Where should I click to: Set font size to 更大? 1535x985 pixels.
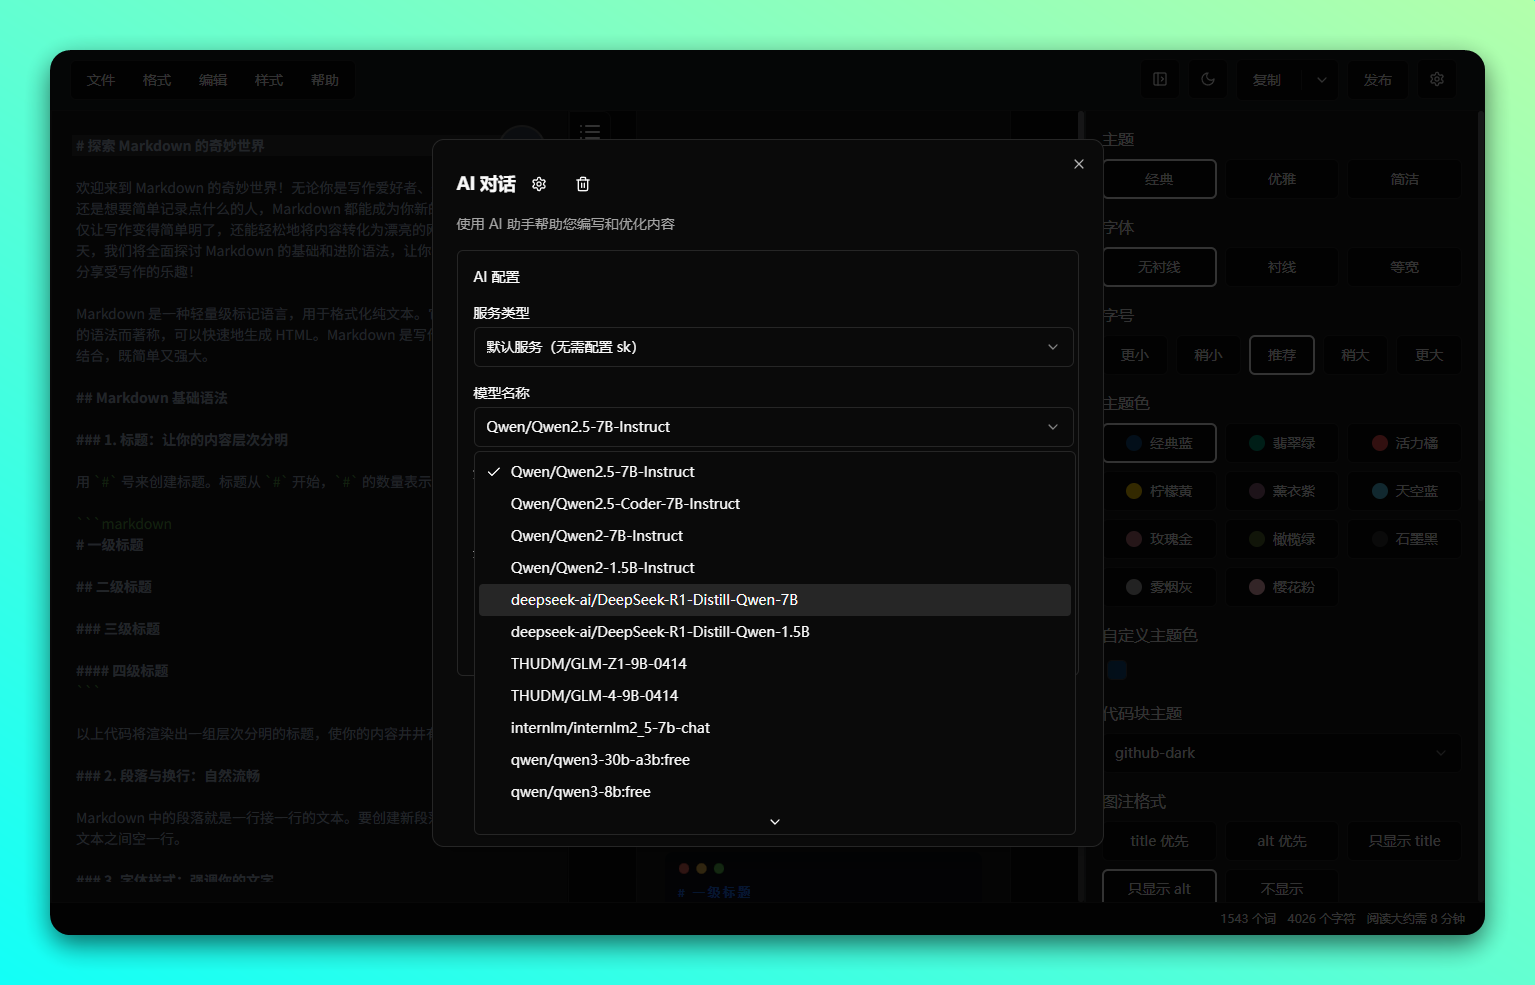(1429, 355)
